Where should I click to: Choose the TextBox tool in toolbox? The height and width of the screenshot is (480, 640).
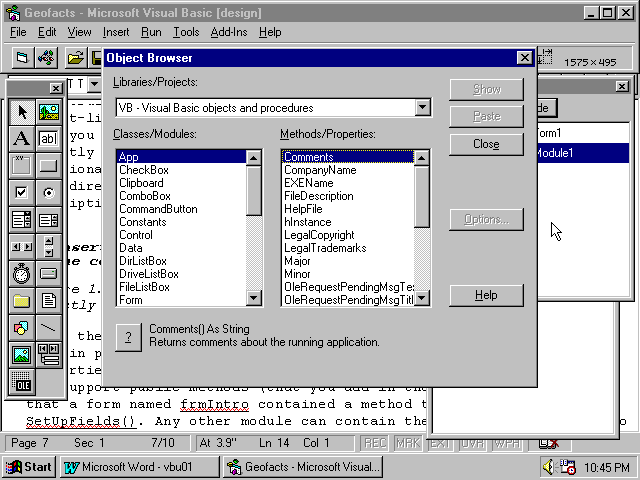click(49, 138)
